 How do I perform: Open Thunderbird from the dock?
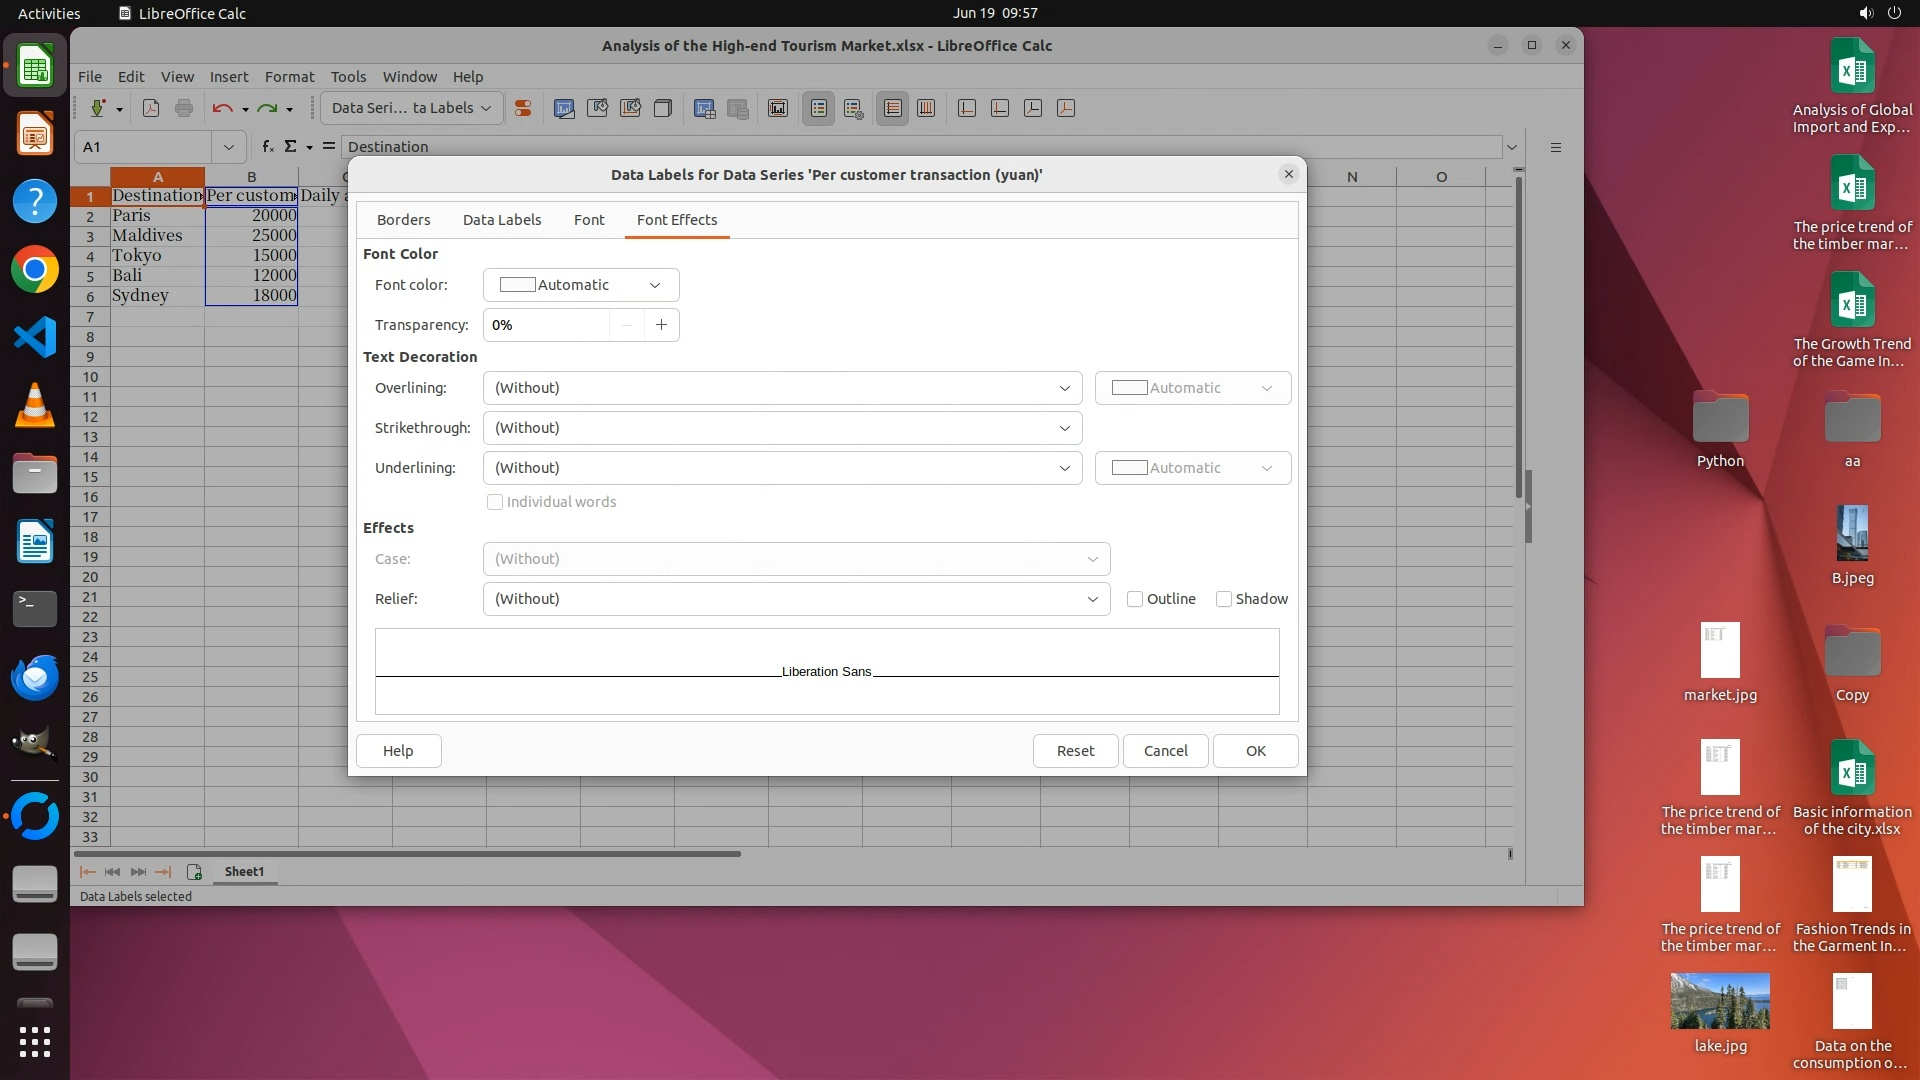[x=35, y=677]
